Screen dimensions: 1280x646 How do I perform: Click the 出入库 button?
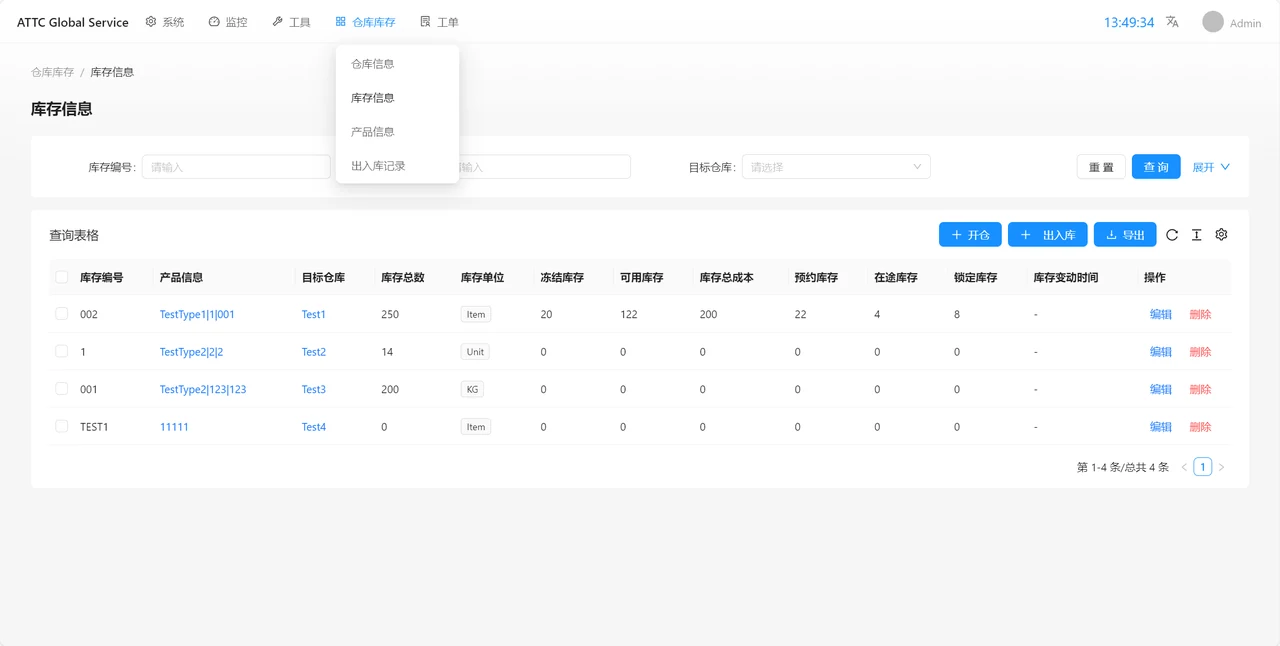1047,235
